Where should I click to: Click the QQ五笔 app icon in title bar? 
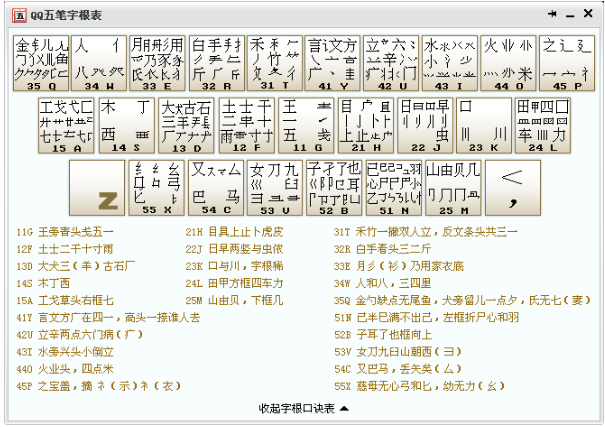click(x=19, y=15)
